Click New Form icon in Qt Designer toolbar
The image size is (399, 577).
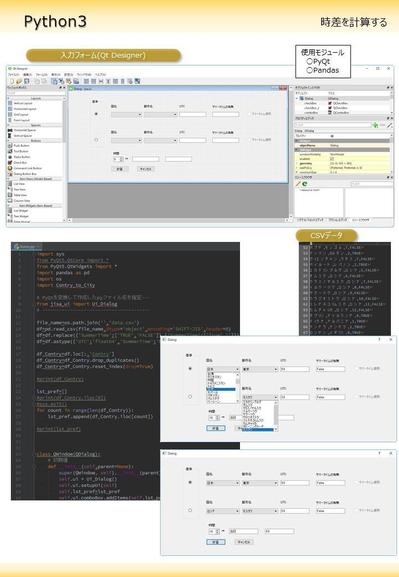[11, 81]
